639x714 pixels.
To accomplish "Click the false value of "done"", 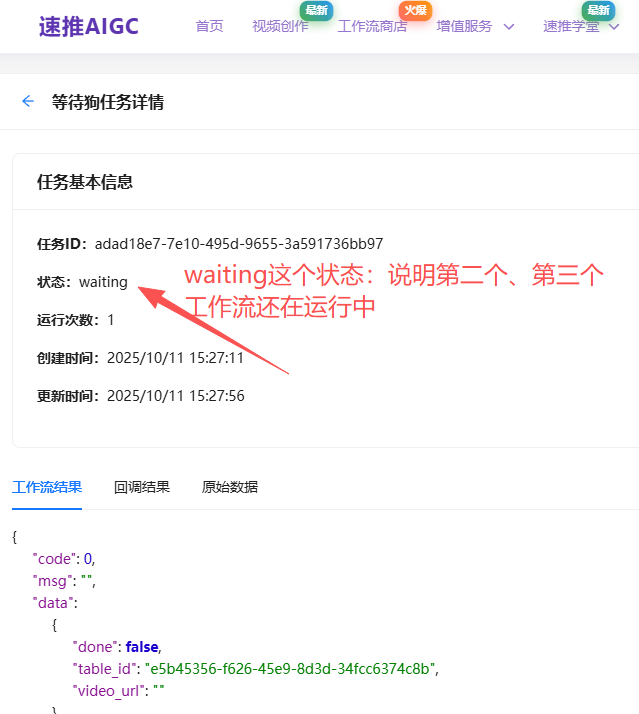I will pyautogui.click(x=142, y=647).
